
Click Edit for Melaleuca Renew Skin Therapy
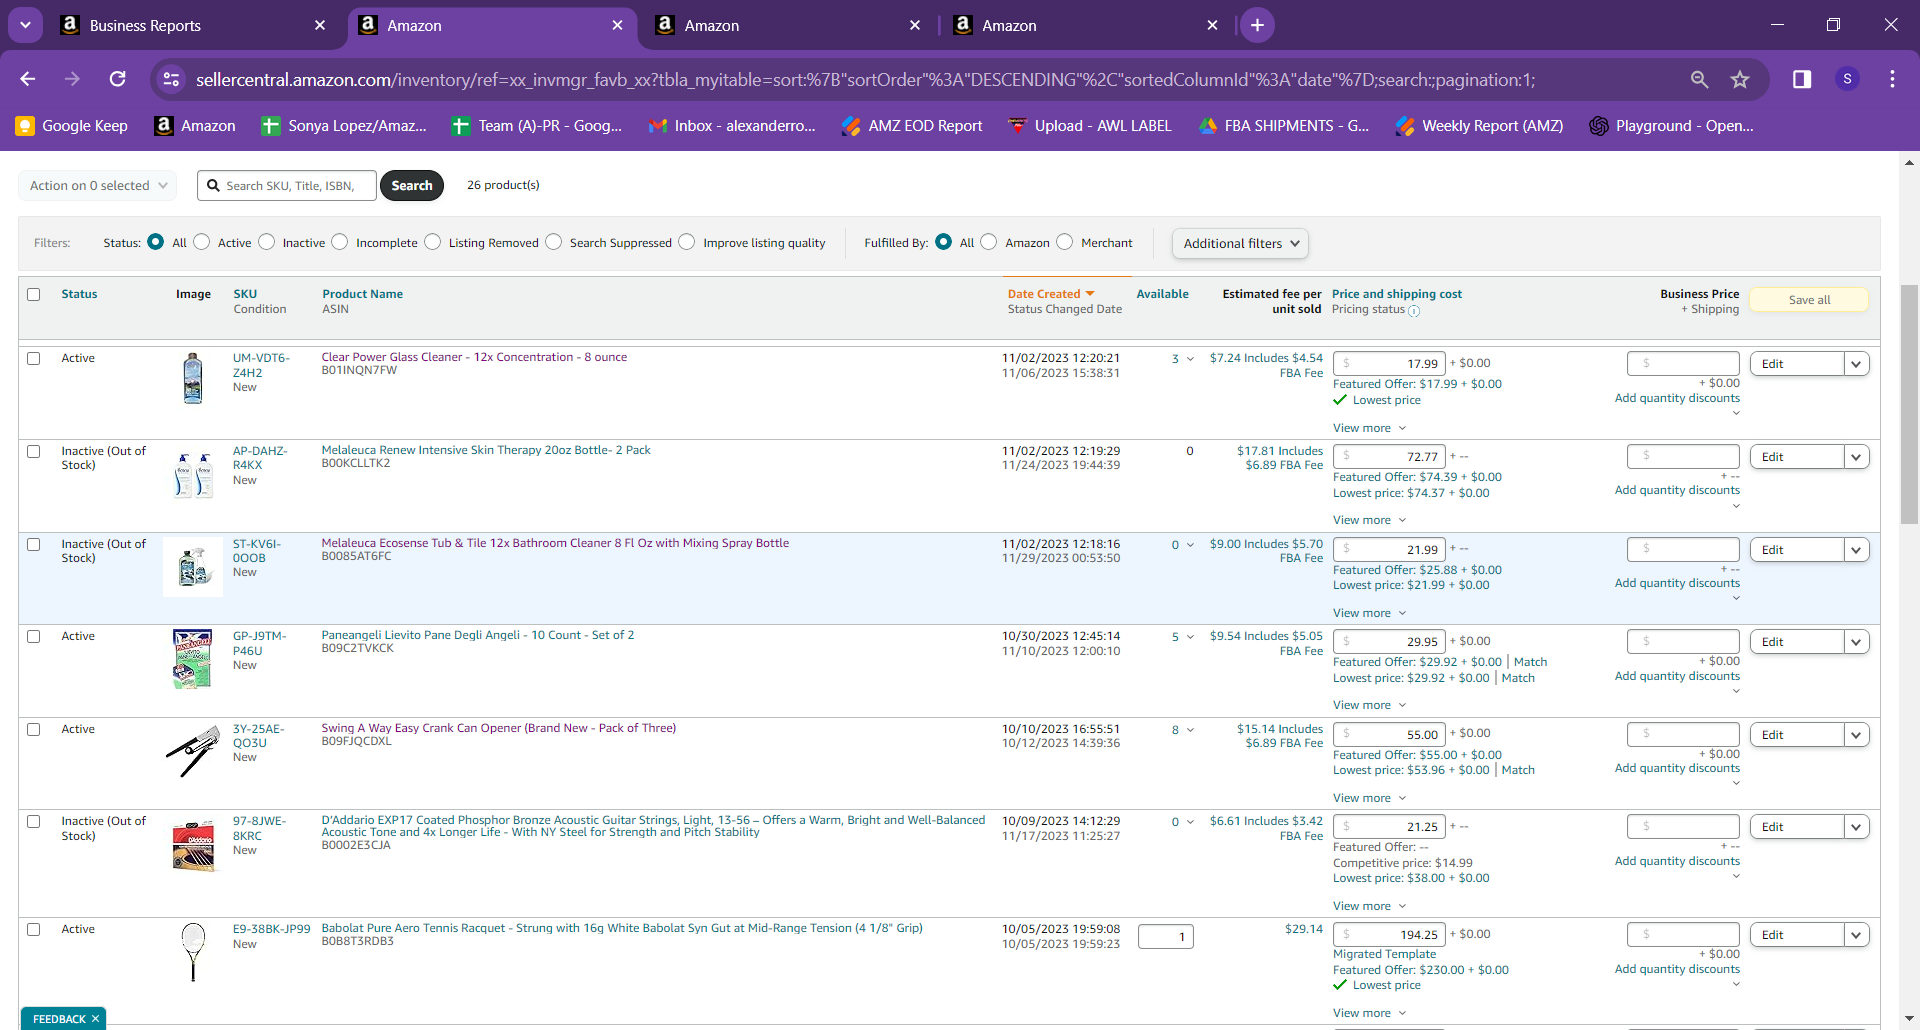[x=1797, y=457]
